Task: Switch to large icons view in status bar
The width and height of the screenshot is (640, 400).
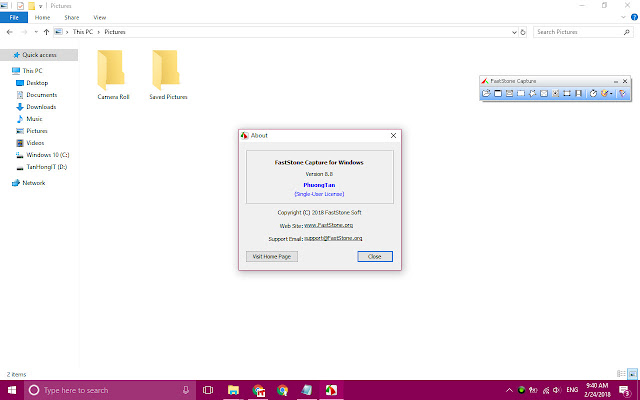Action: 632,374
